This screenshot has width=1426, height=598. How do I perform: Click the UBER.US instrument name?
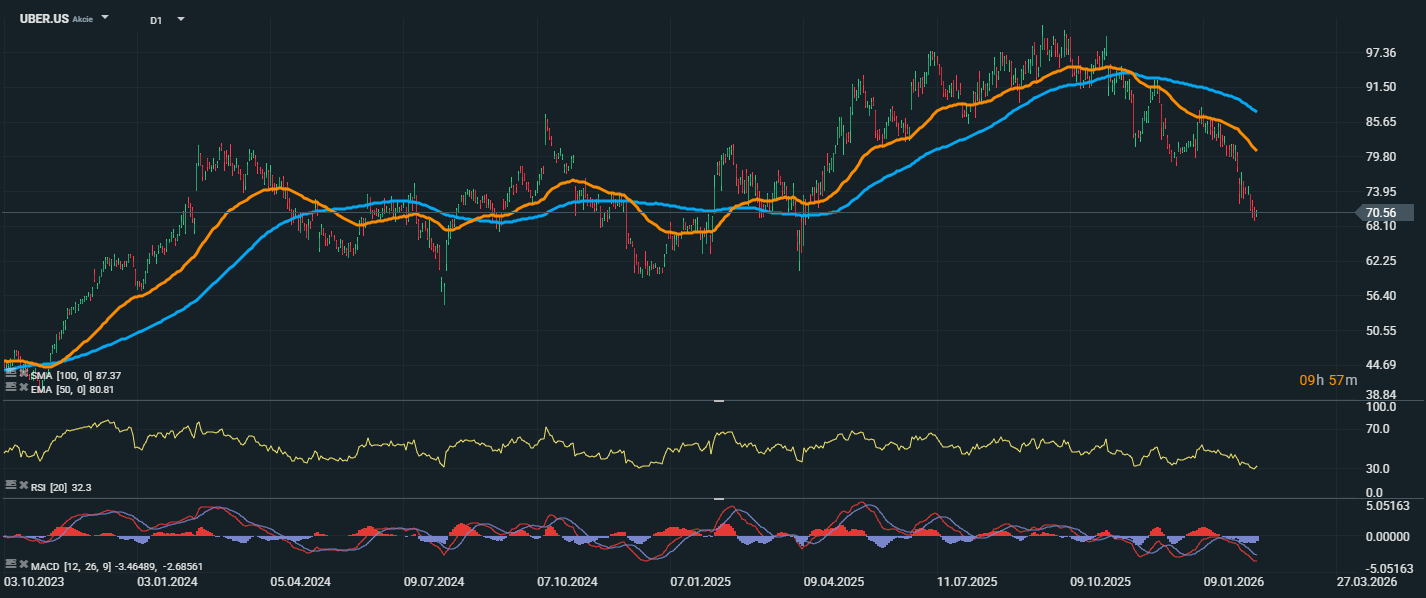(x=44, y=19)
